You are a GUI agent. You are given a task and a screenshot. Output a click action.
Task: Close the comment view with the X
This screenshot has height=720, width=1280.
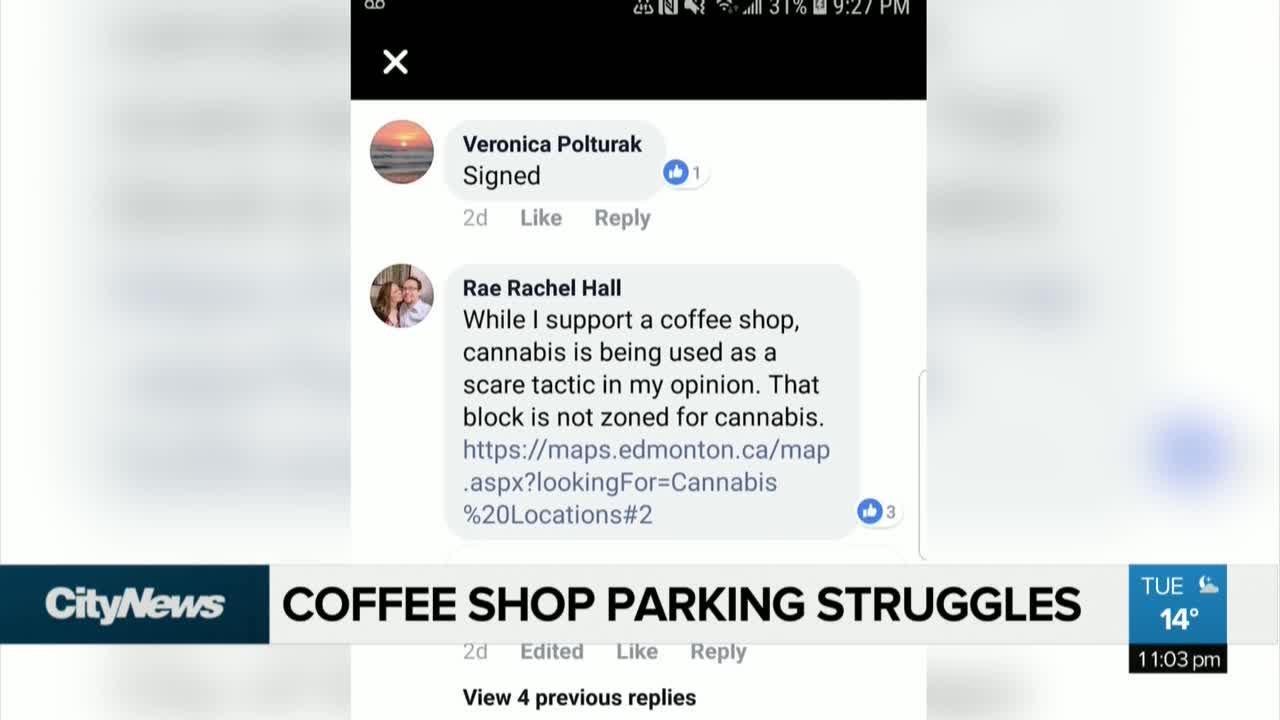pyautogui.click(x=395, y=62)
